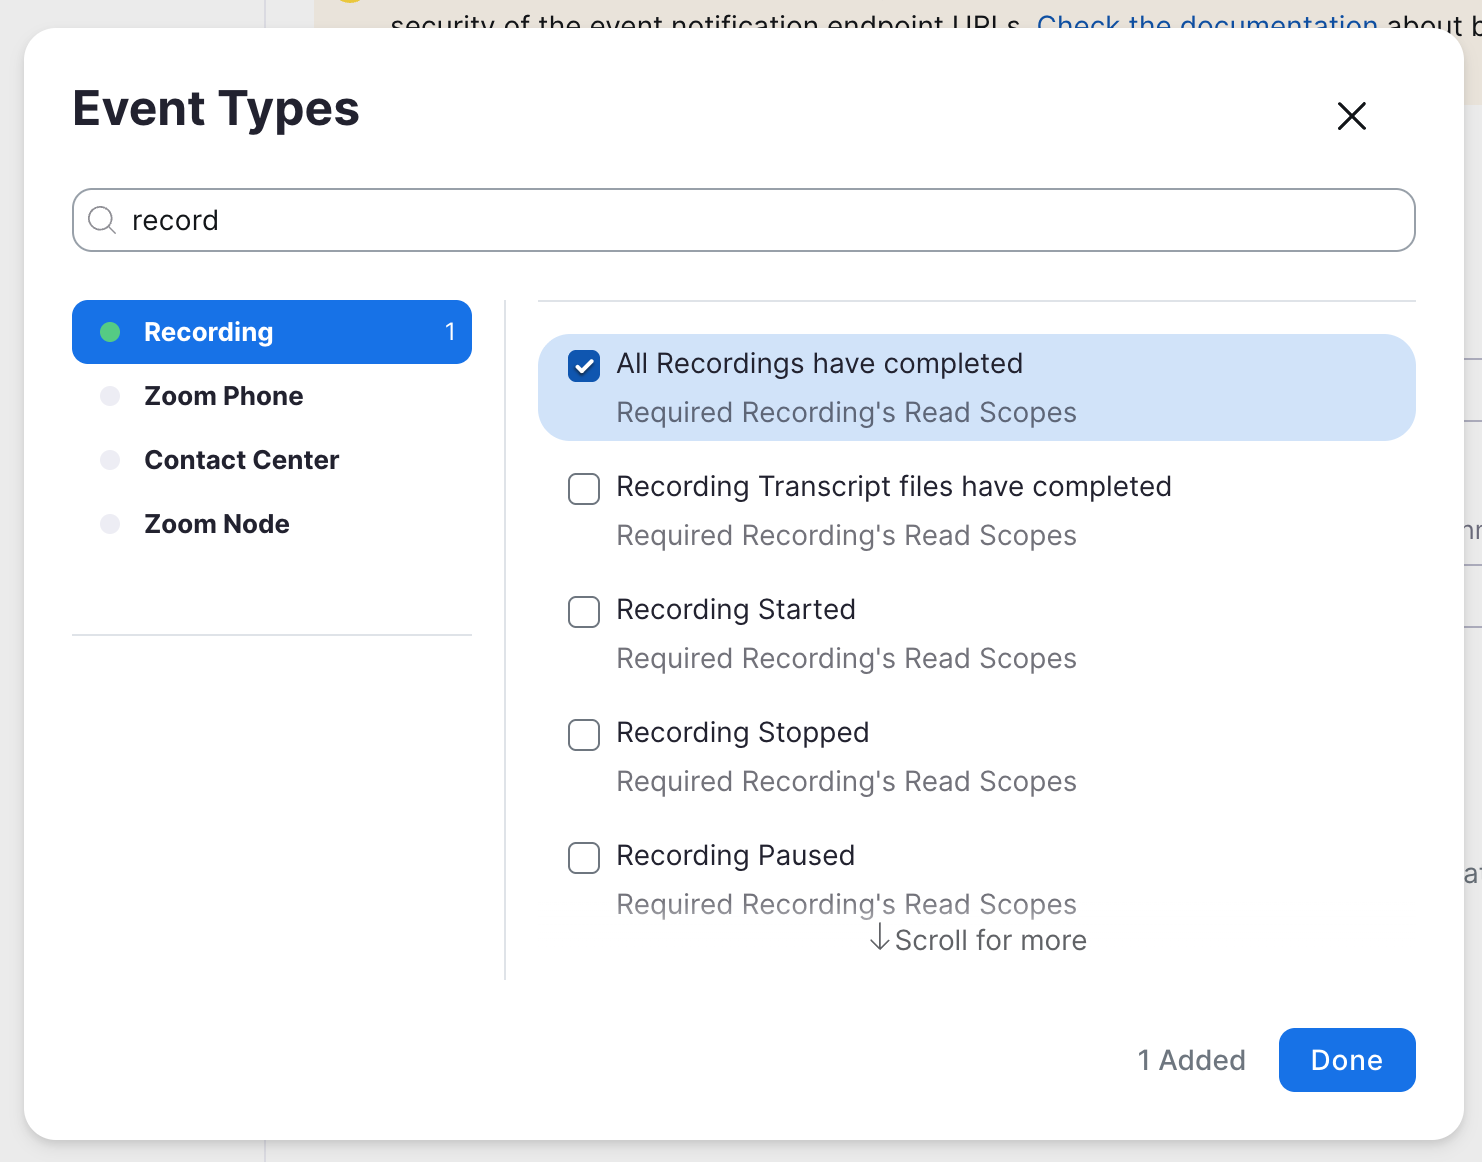
Task: Click the Scroll for more arrow
Action: (879, 939)
